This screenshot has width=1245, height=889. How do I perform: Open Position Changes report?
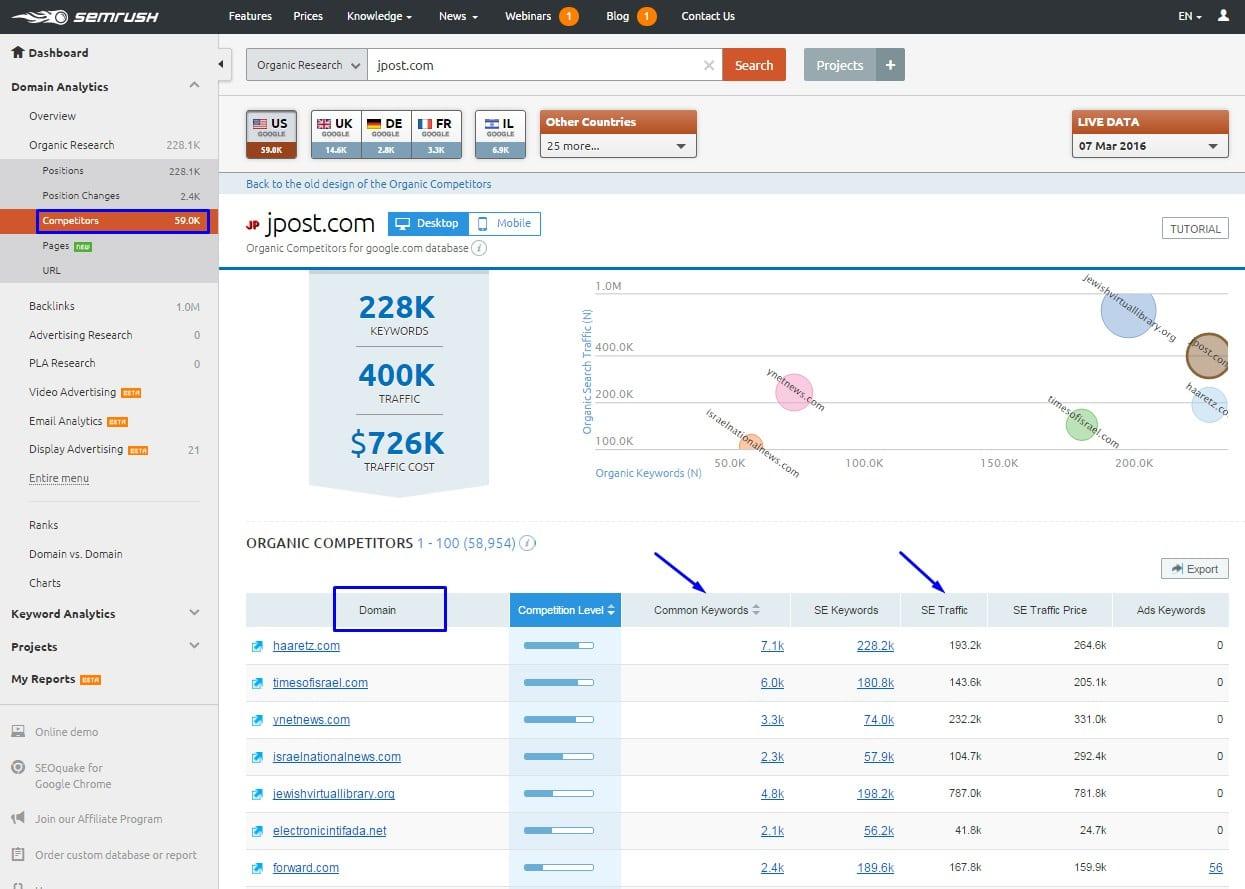[x=81, y=196]
